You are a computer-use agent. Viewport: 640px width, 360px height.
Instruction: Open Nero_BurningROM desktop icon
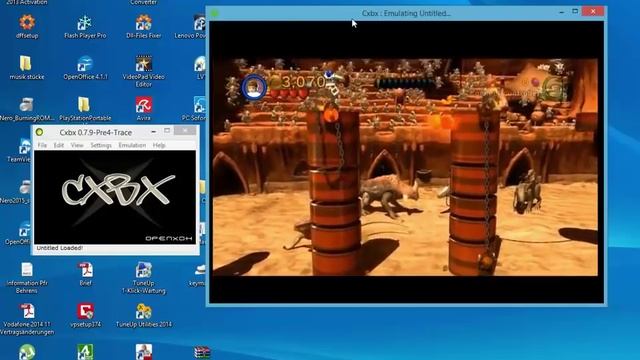coord(27,109)
